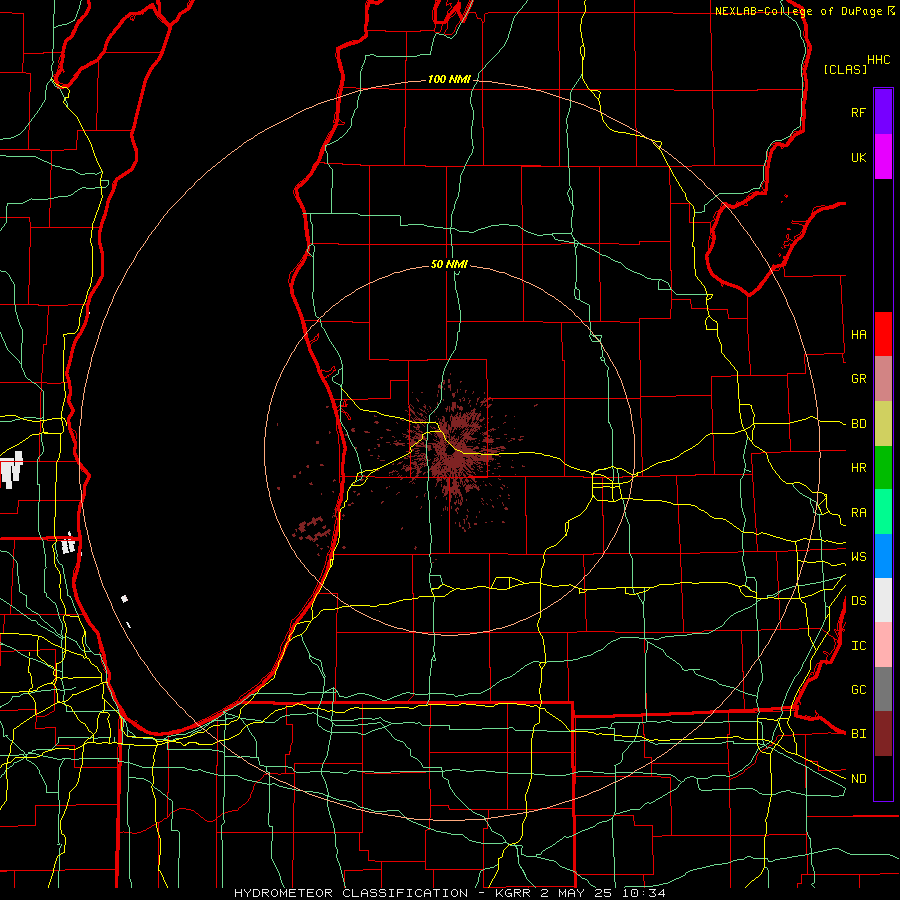
Task: Click the HR green legend swatch
Action: [883, 468]
